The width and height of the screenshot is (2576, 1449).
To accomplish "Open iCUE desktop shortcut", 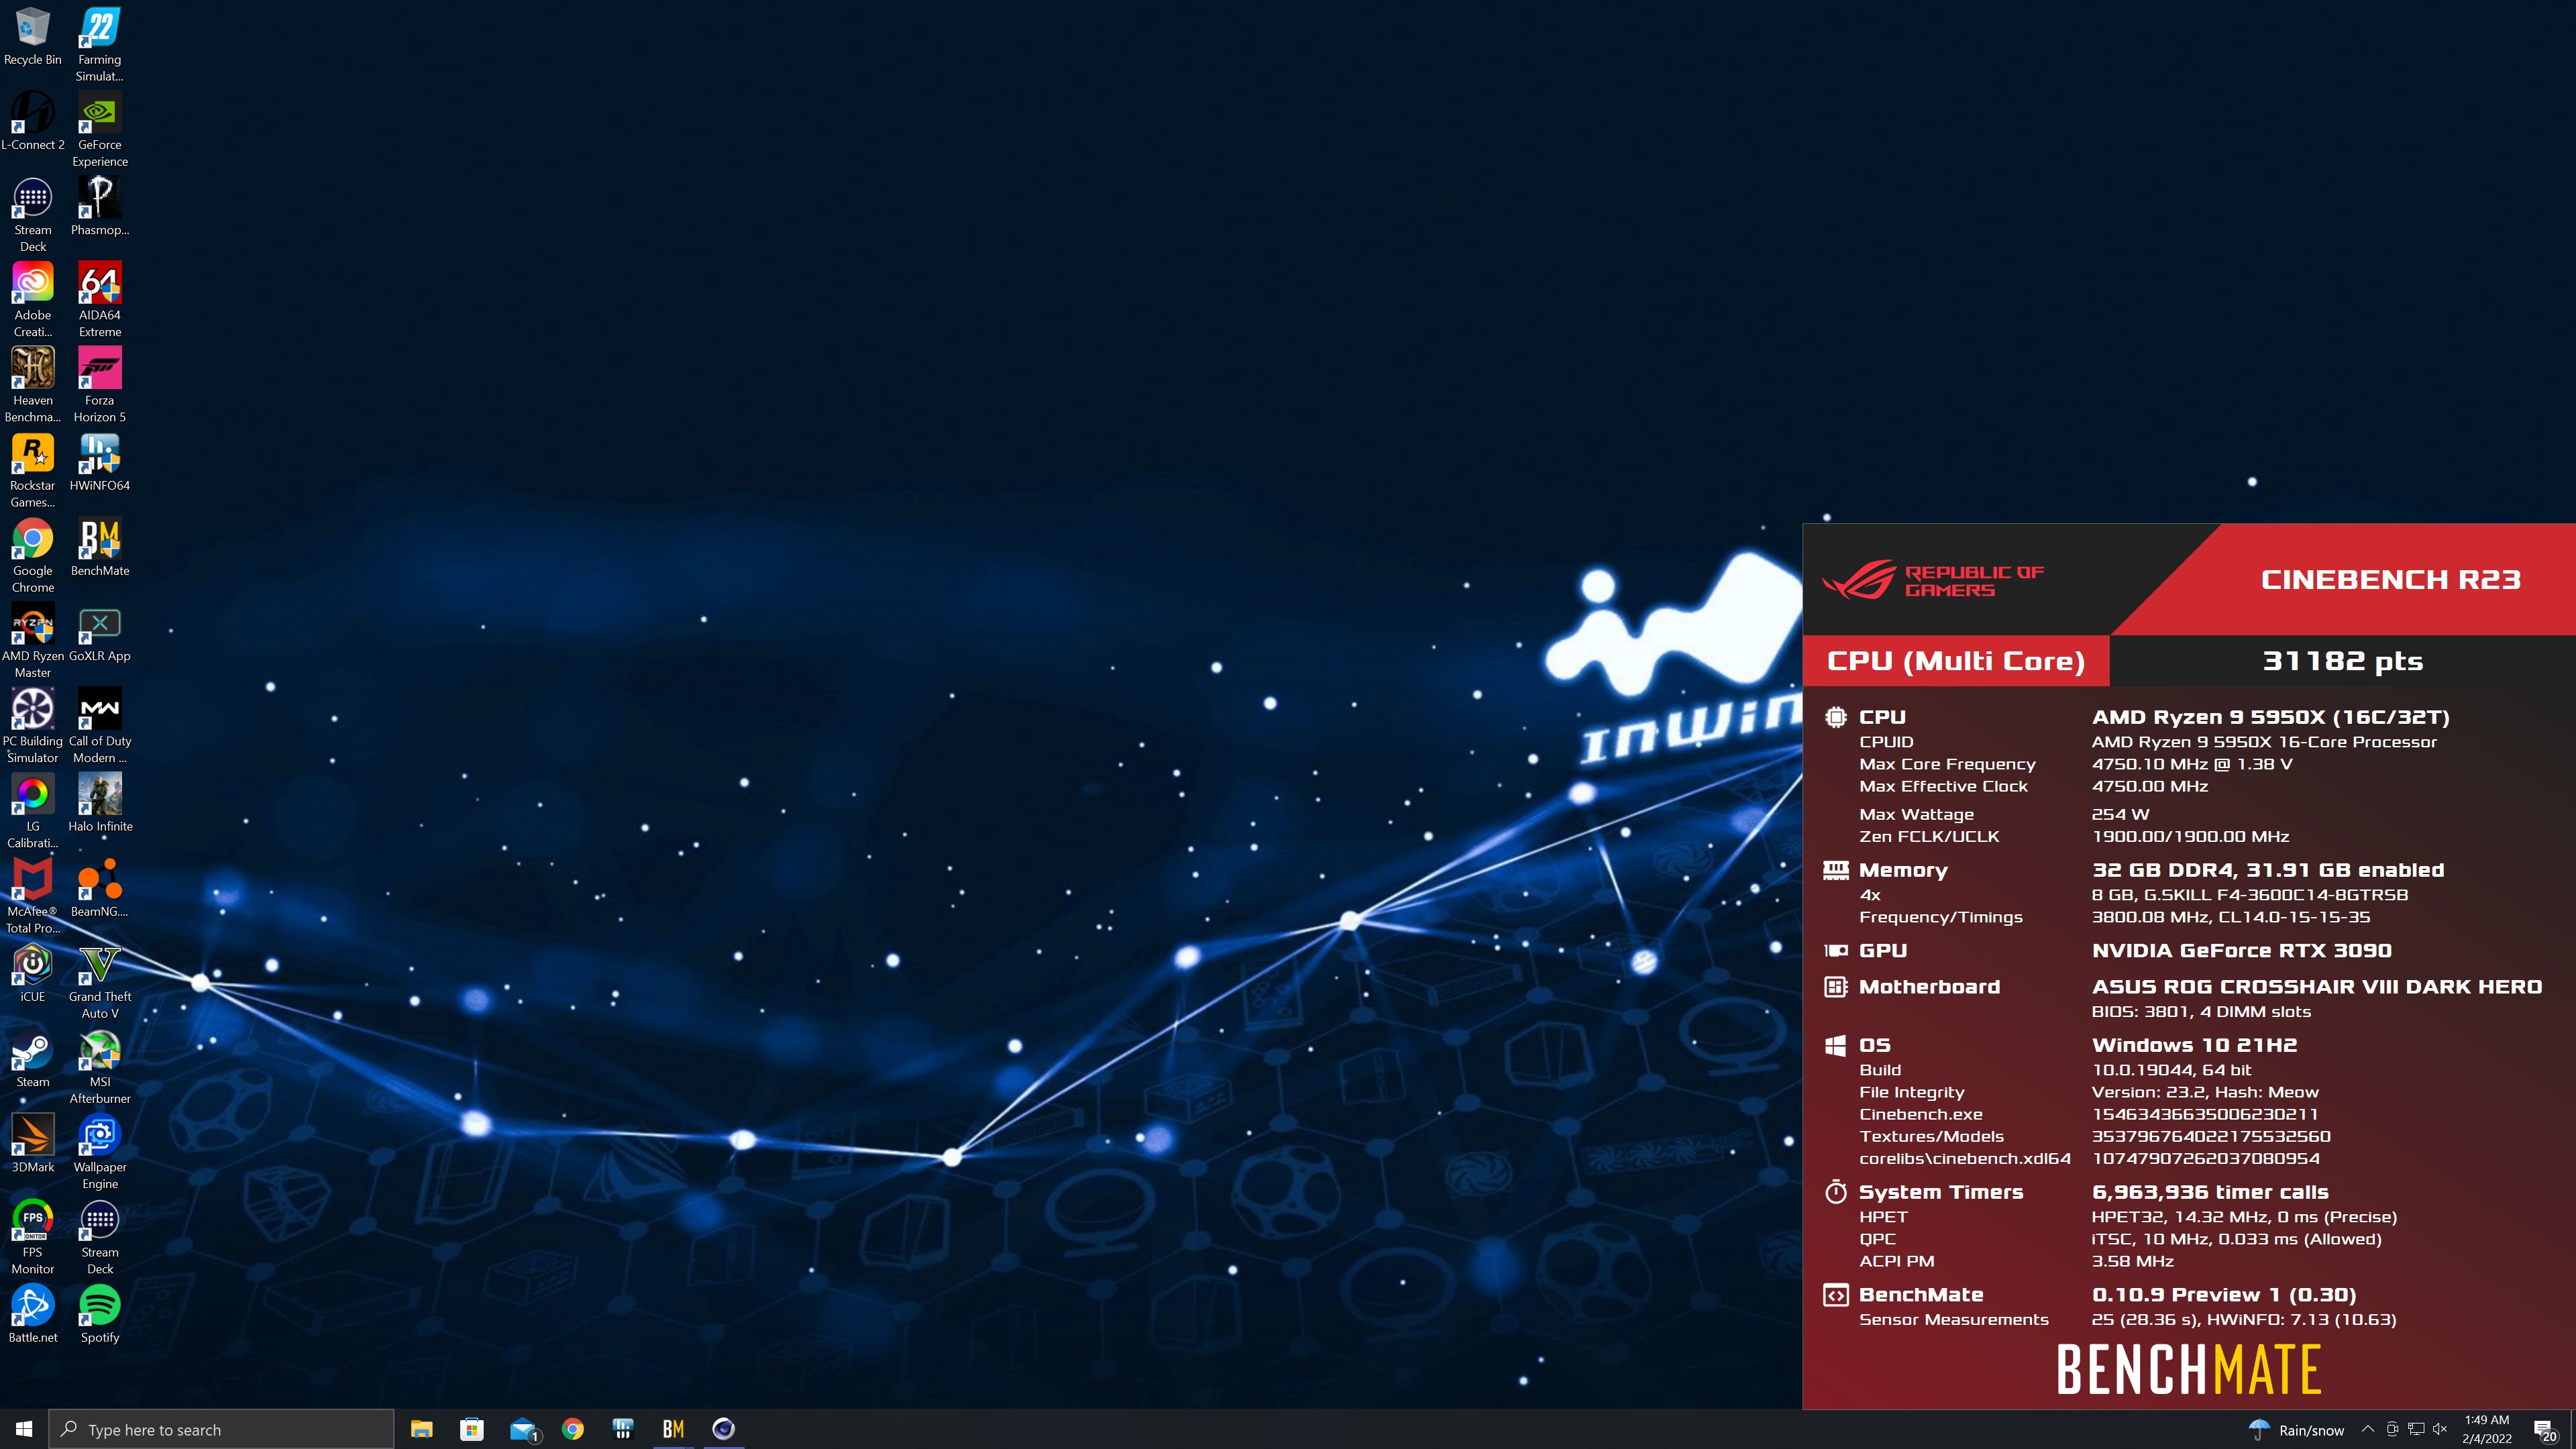I will point(33,973).
